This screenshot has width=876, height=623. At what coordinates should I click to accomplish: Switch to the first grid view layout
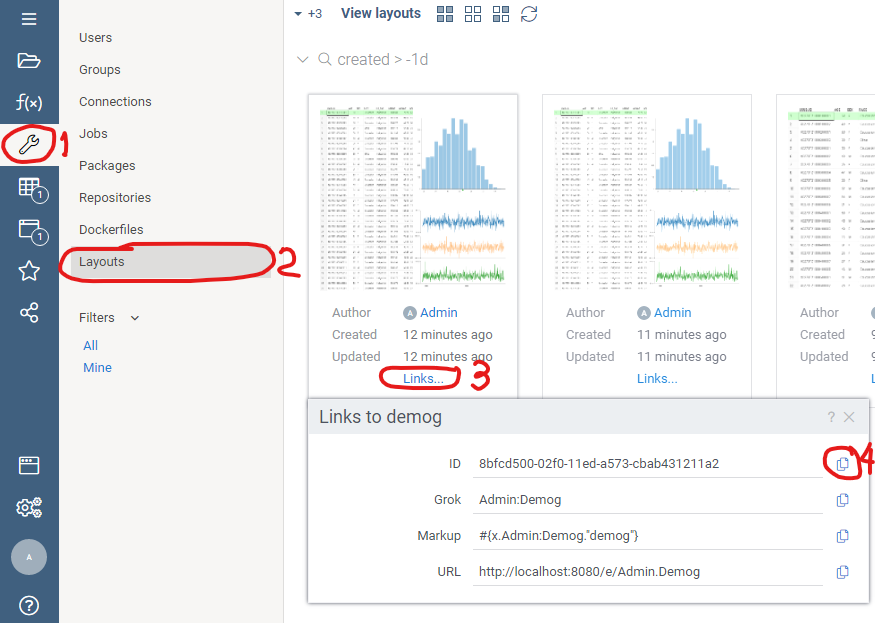pyautogui.click(x=444, y=14)
